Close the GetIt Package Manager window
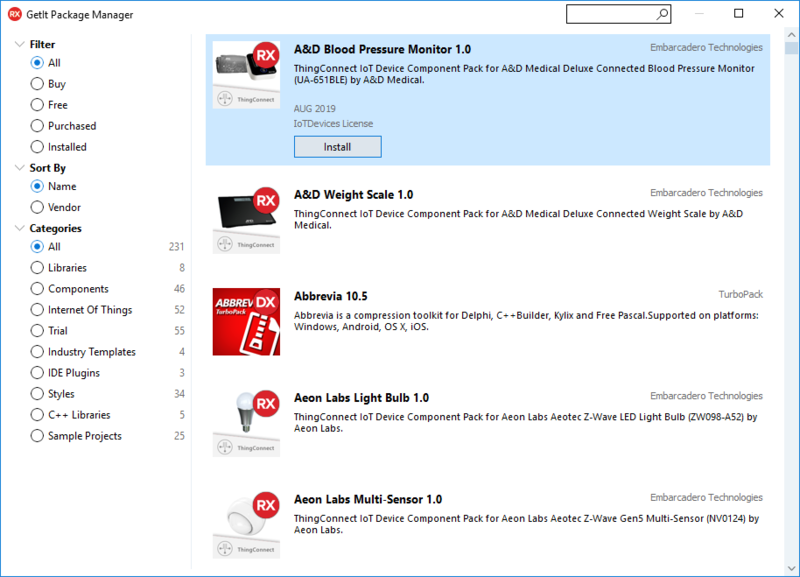The image size is (800, 577). pos(779,13)
